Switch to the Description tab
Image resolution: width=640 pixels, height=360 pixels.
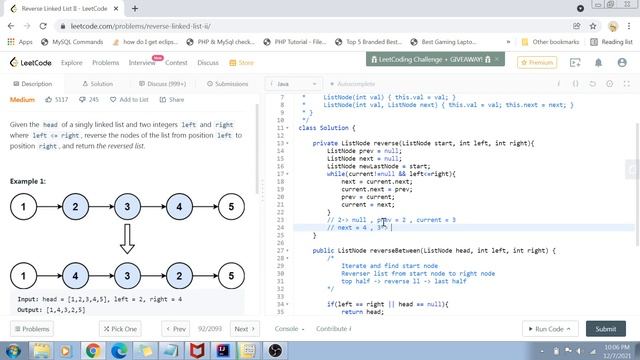[33, 84]
